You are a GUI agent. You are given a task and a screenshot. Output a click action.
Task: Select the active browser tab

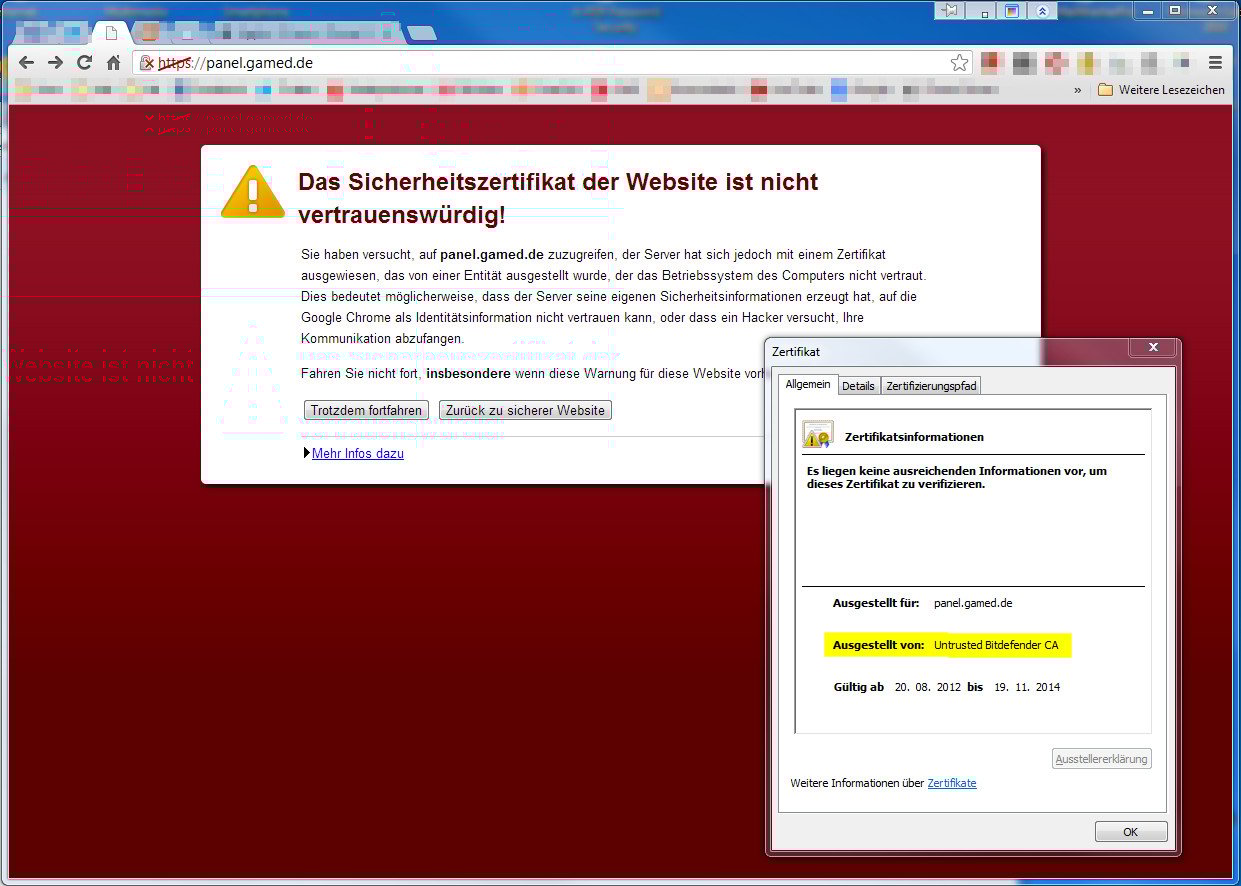point(112,33)
